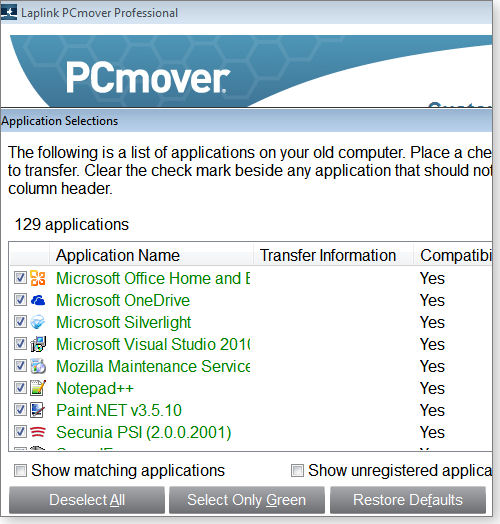500x524 pixels.
Task: Select Microsoft Visual Studio 2010 row name
Action: [x=153, y=344]
